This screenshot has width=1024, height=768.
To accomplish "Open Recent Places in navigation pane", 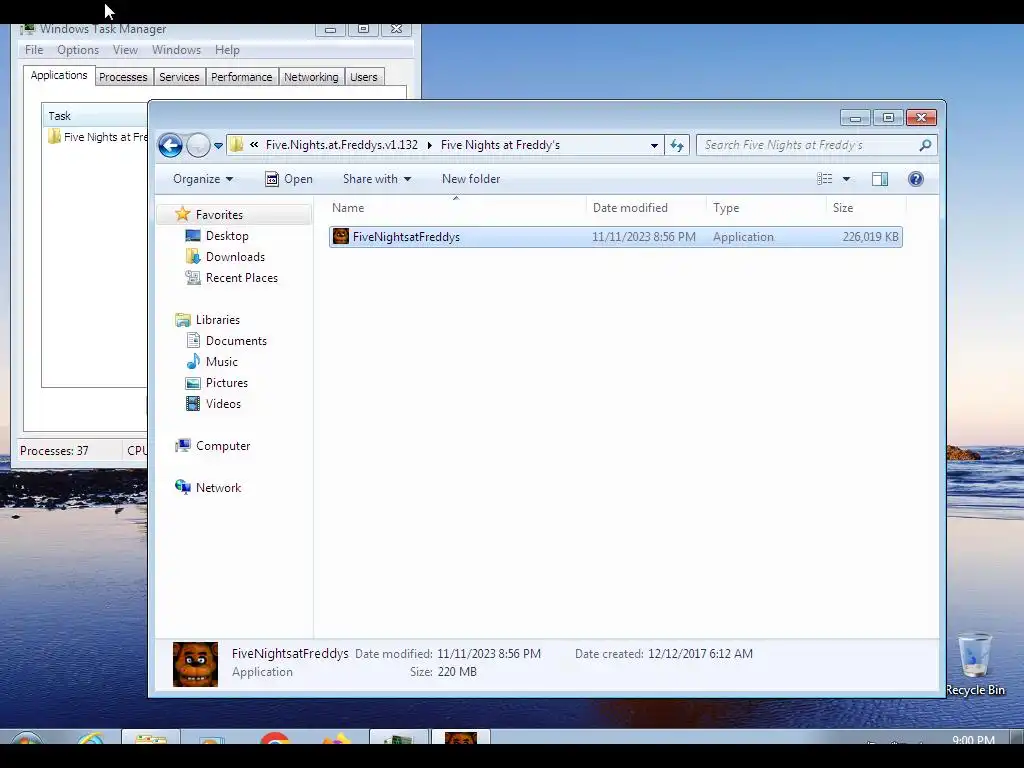I will (242, 278).
